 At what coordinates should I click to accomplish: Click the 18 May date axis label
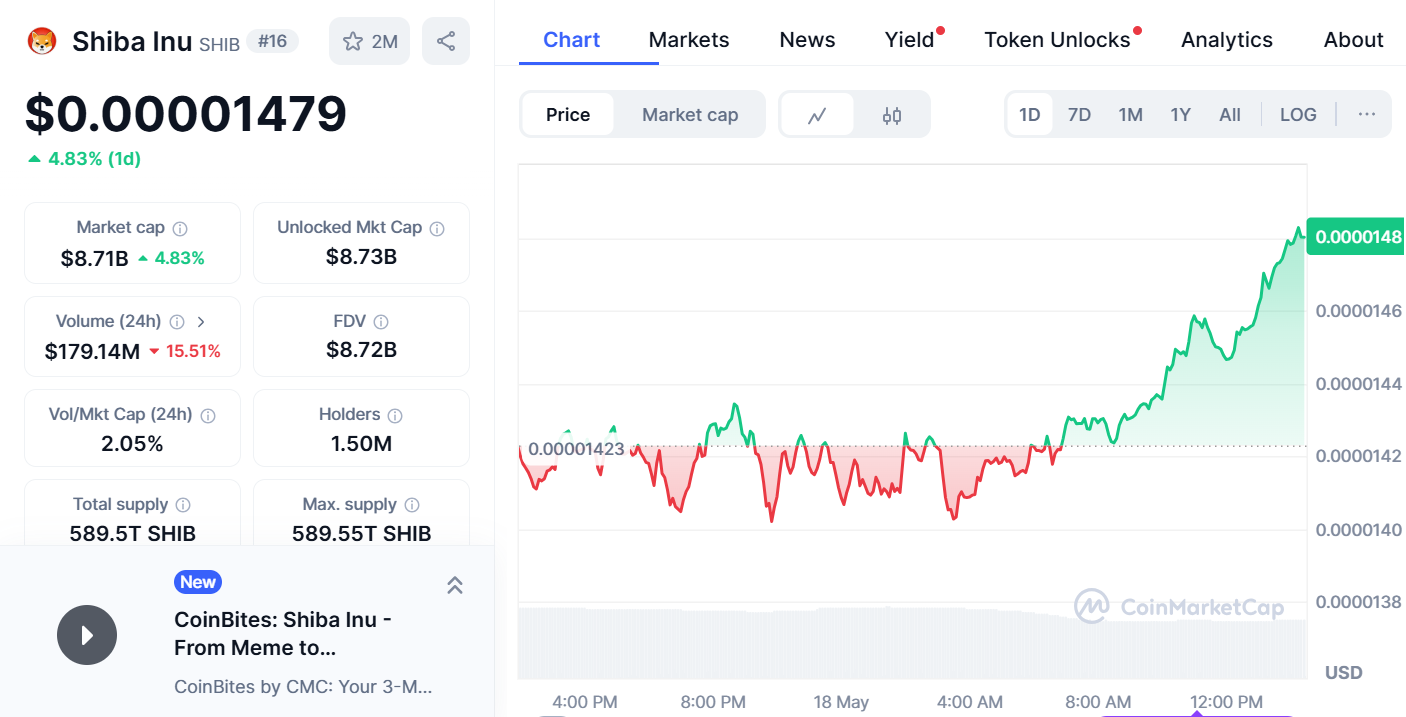click(x=841, y=702)
